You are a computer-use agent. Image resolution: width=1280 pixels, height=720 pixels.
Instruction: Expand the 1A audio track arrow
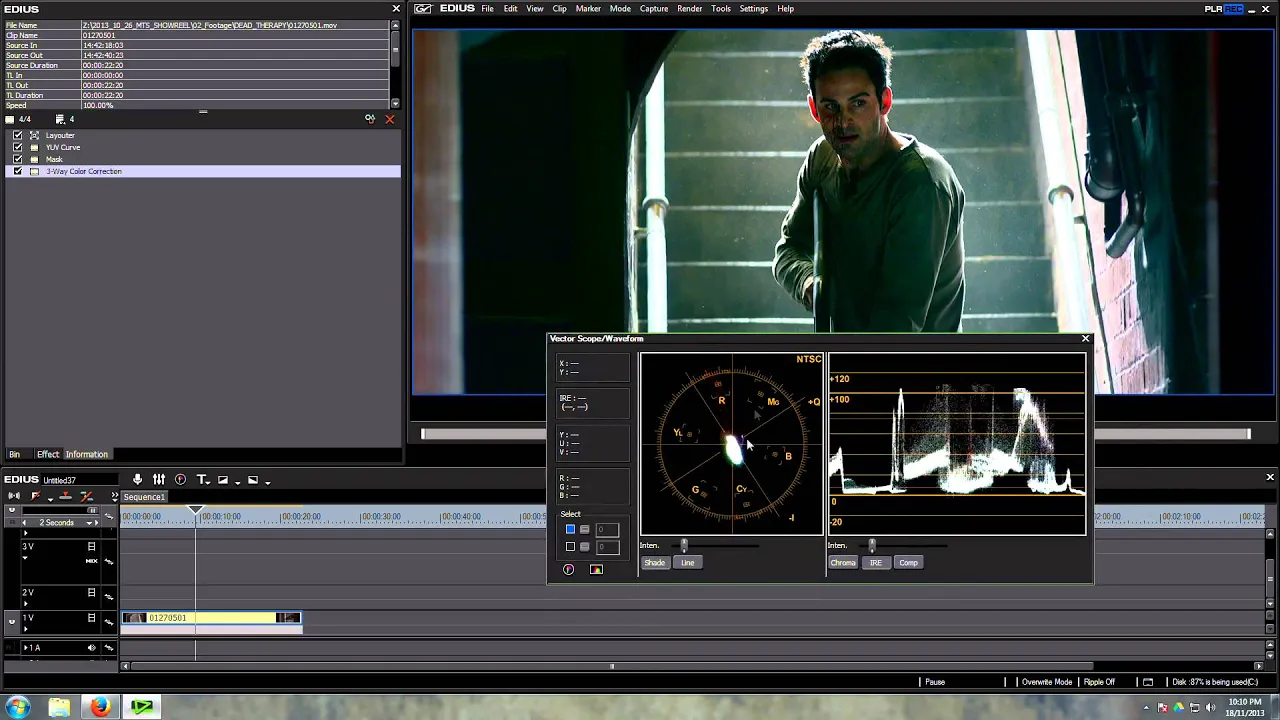26,648
